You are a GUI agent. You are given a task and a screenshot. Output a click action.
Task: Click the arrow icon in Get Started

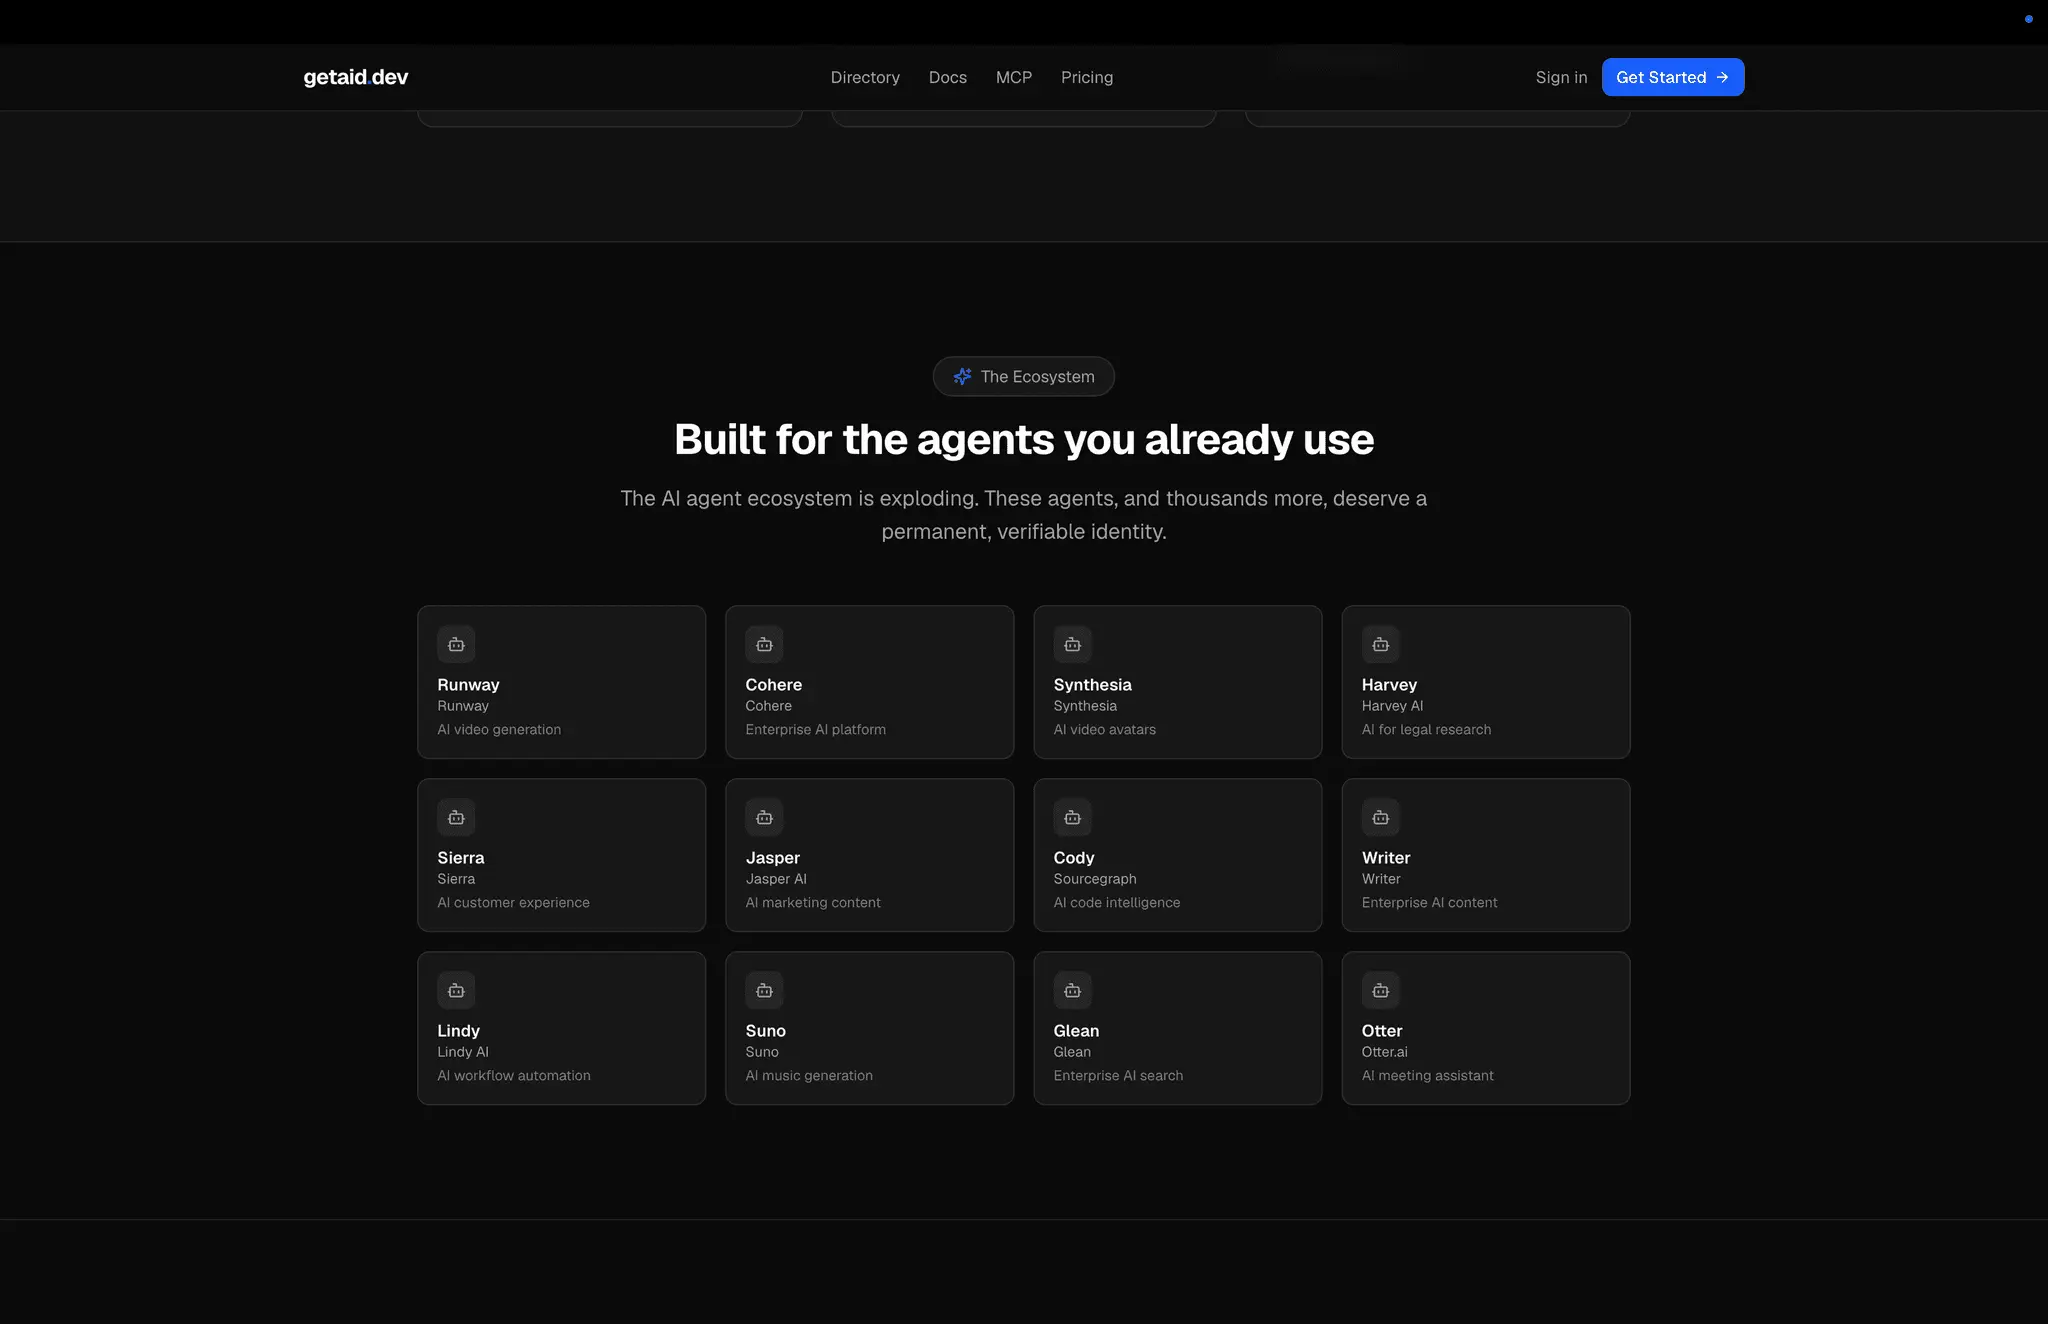tap(1722, 77)
